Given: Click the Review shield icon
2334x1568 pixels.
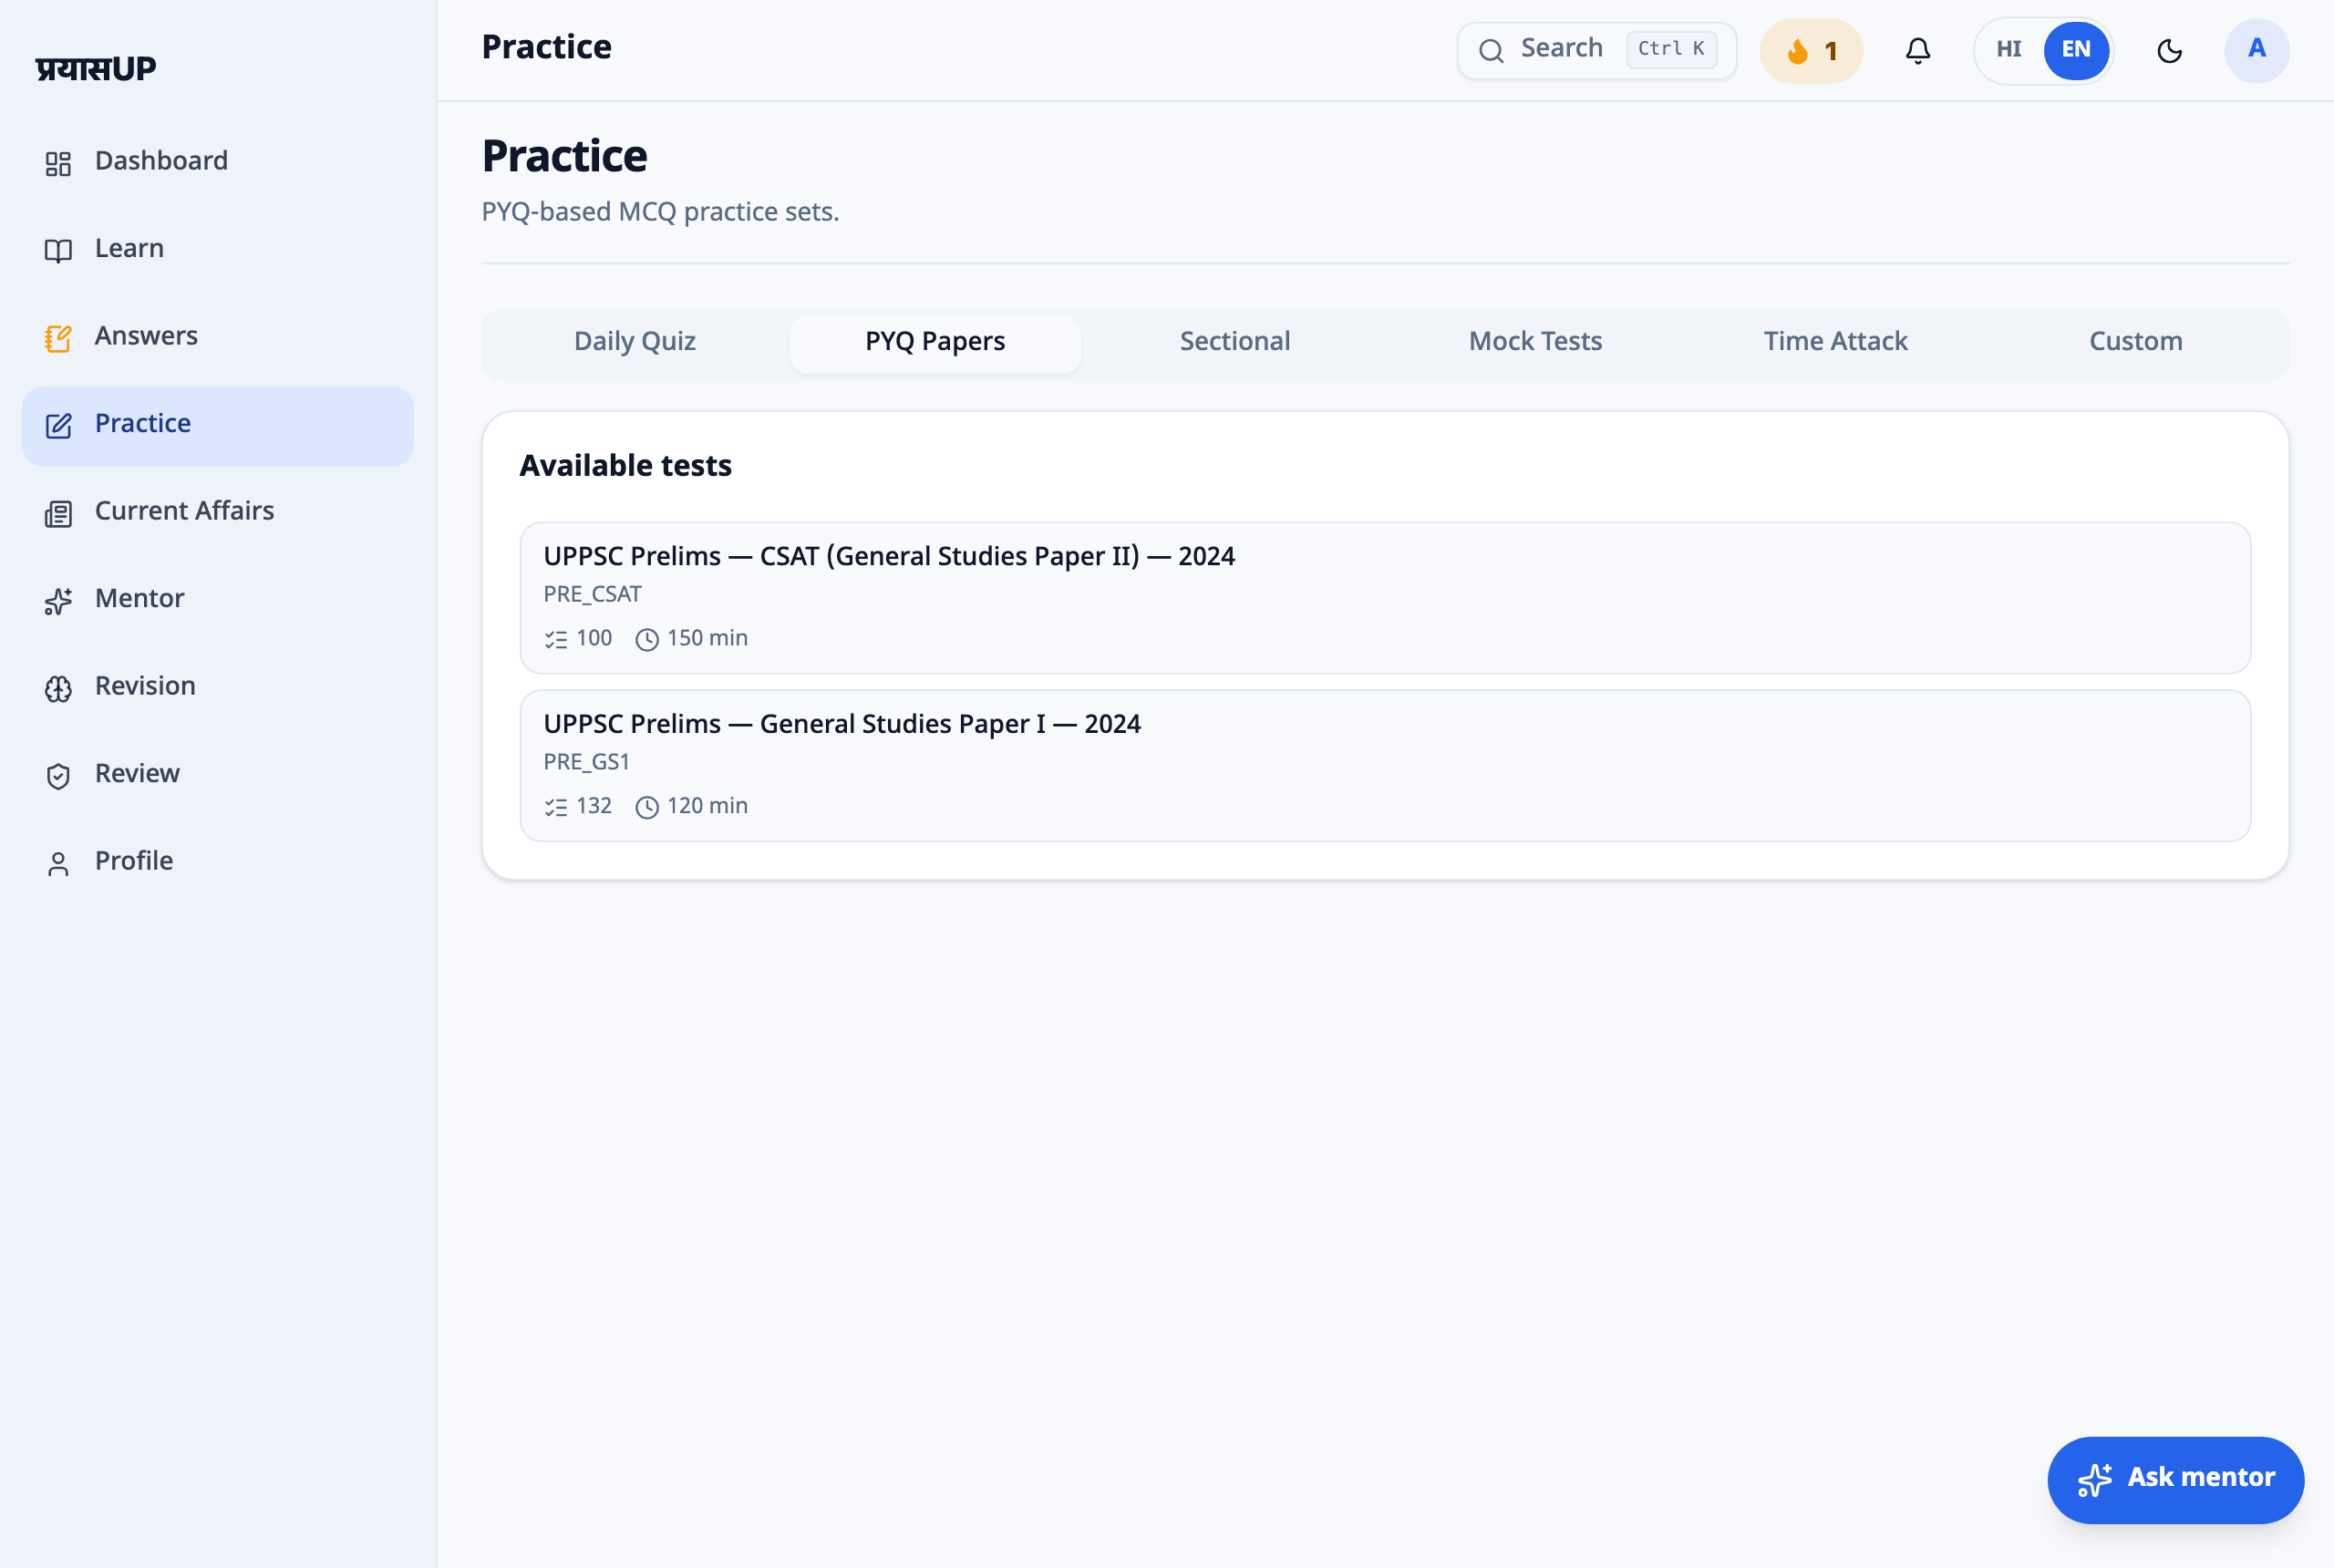Looking at the screenshot, I should pyautogui.click(x=58, y=775).
